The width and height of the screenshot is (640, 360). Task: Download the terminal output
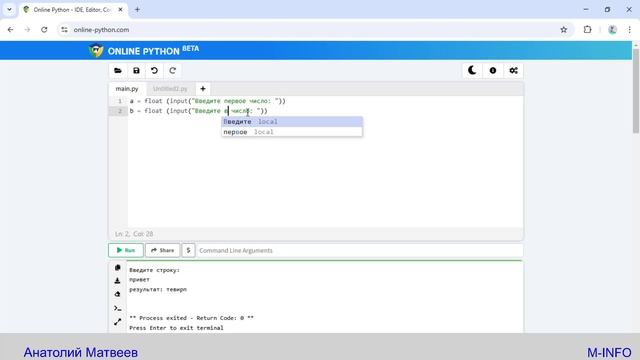tap(118, 281)
